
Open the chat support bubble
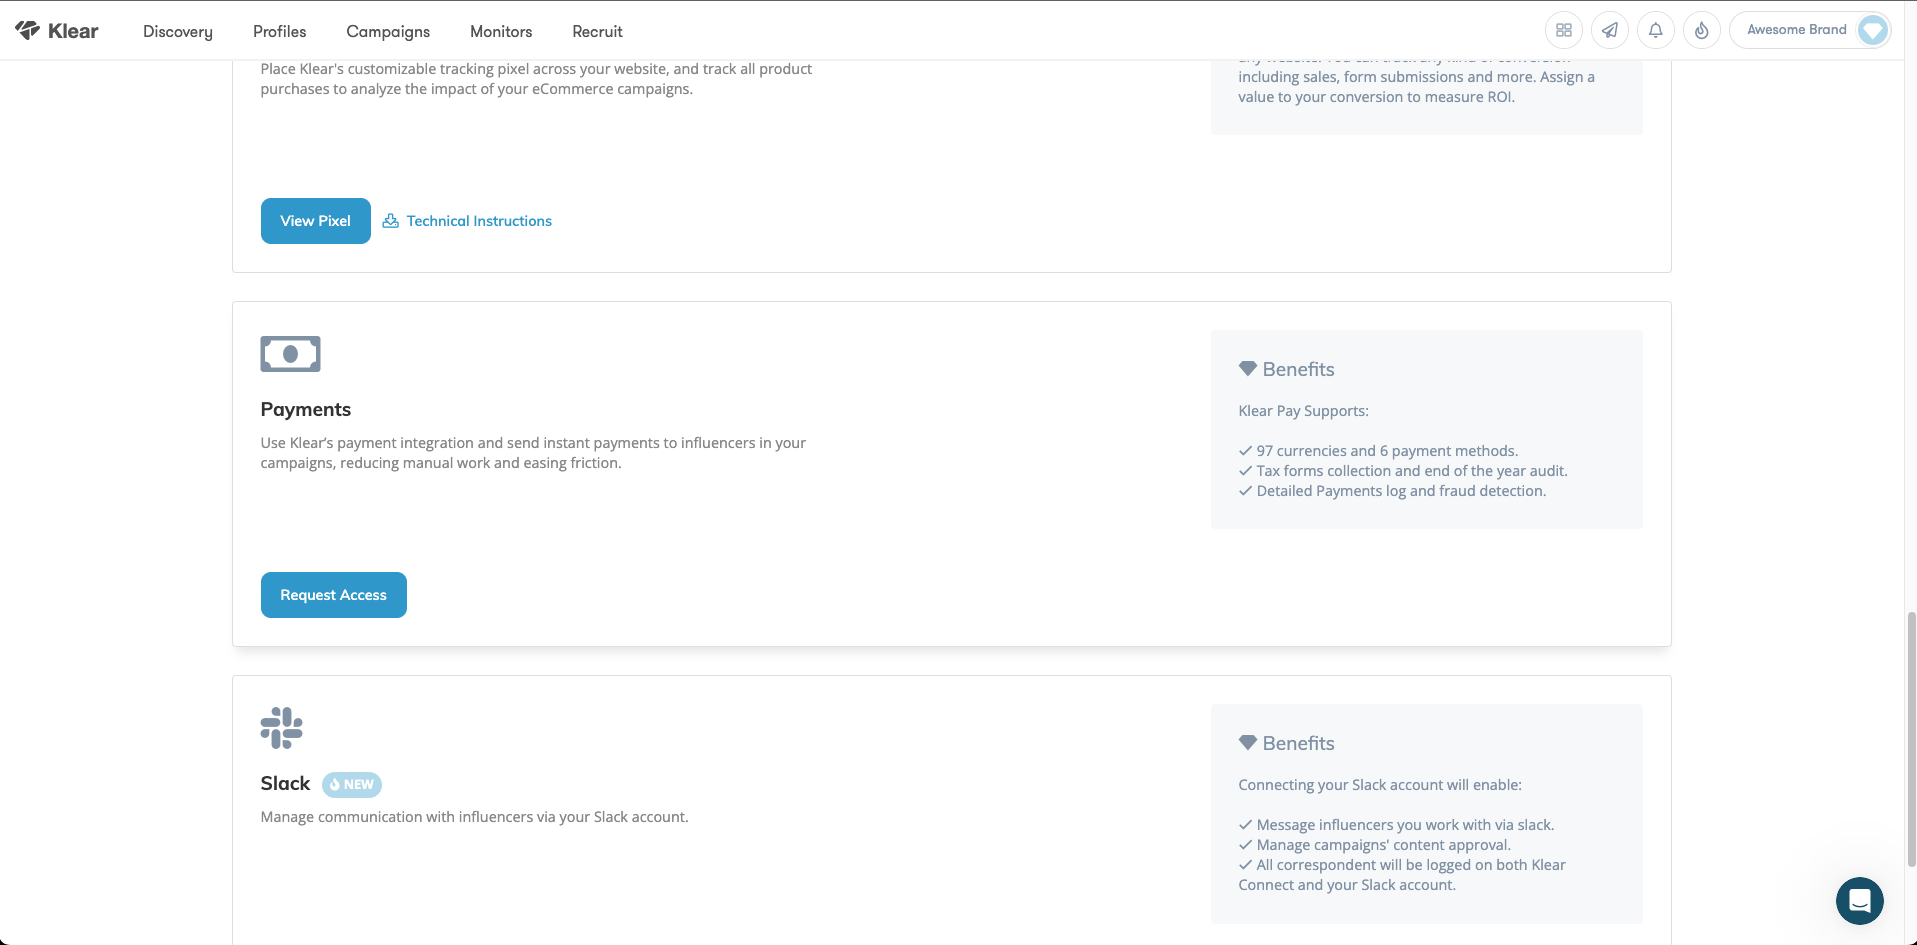(x=1860, y=901)
